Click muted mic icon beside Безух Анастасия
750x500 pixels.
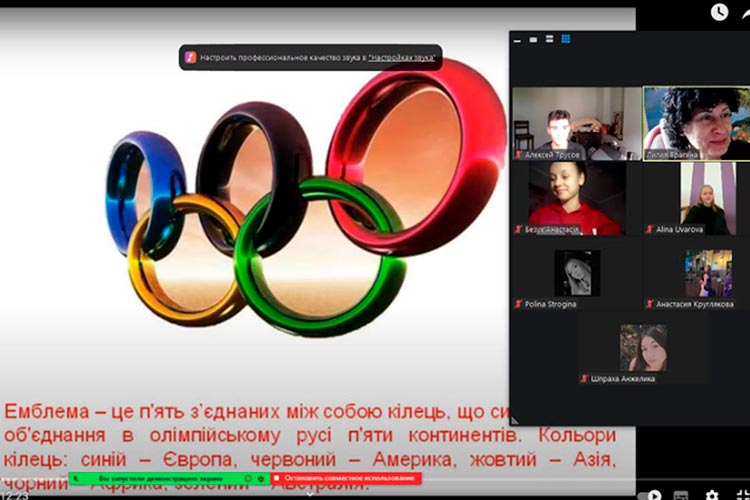(x=518, y=229)
